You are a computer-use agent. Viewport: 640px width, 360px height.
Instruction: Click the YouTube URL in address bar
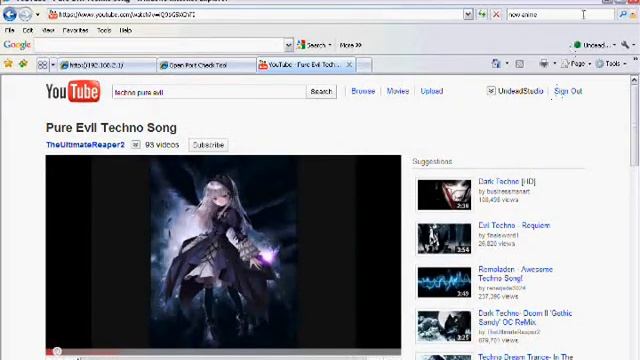(127, 15)
